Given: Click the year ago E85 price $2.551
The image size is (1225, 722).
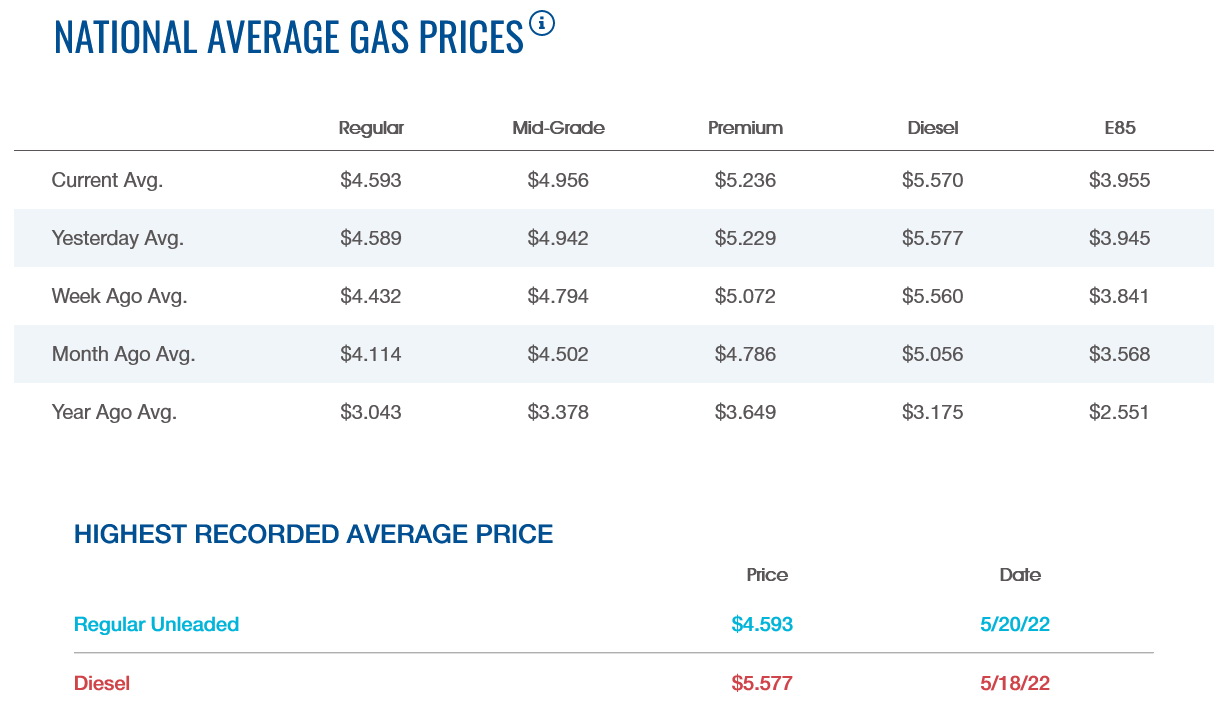Looking at the screenshot, I should [x=1120, y=413].
